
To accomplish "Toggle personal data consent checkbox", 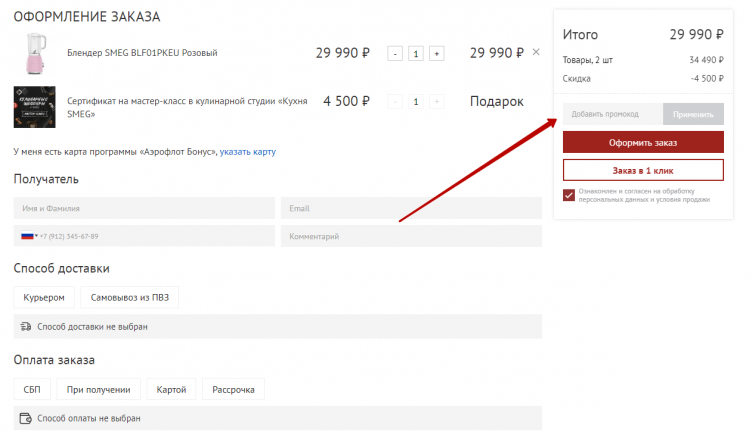I will (569, 195).
